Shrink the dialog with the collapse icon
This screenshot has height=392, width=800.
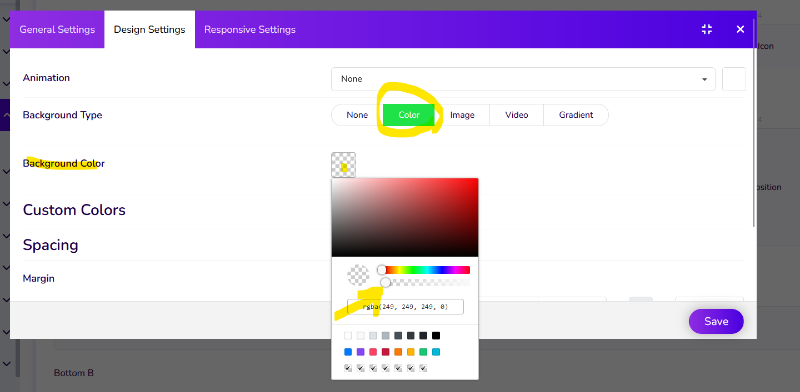[x=707, y=29]
